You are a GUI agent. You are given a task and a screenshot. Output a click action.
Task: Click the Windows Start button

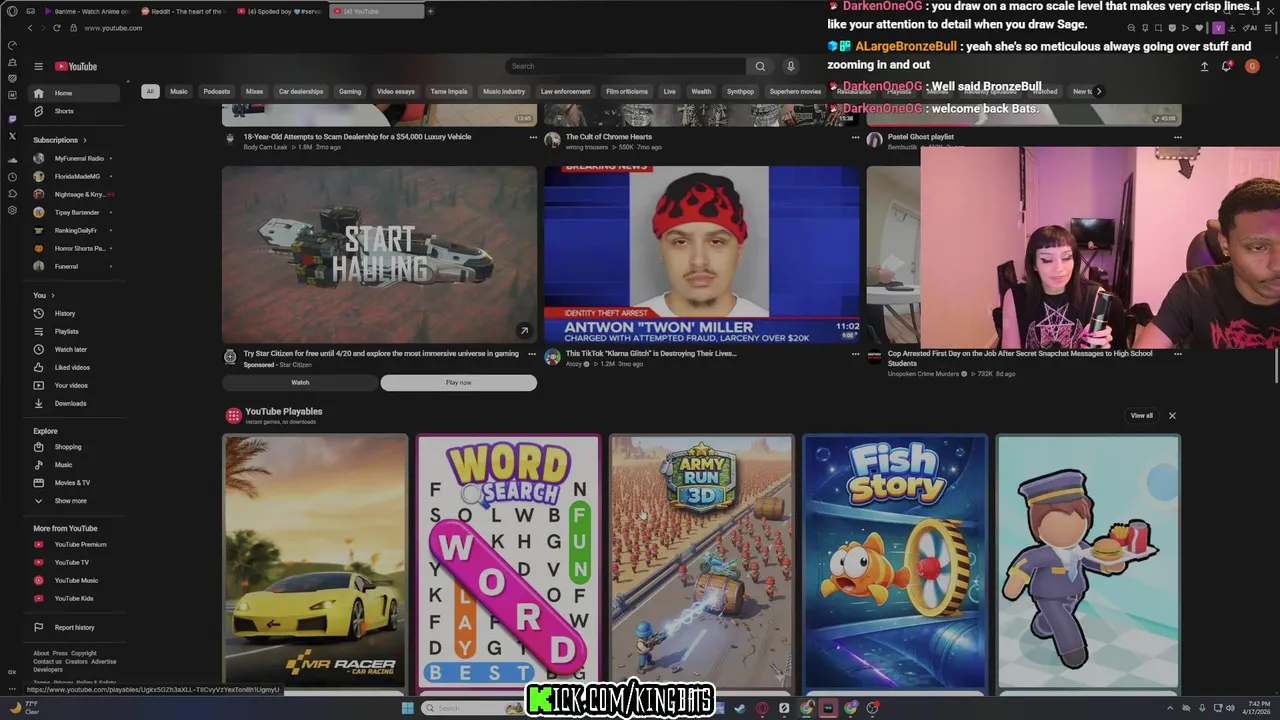coord(407,708)
